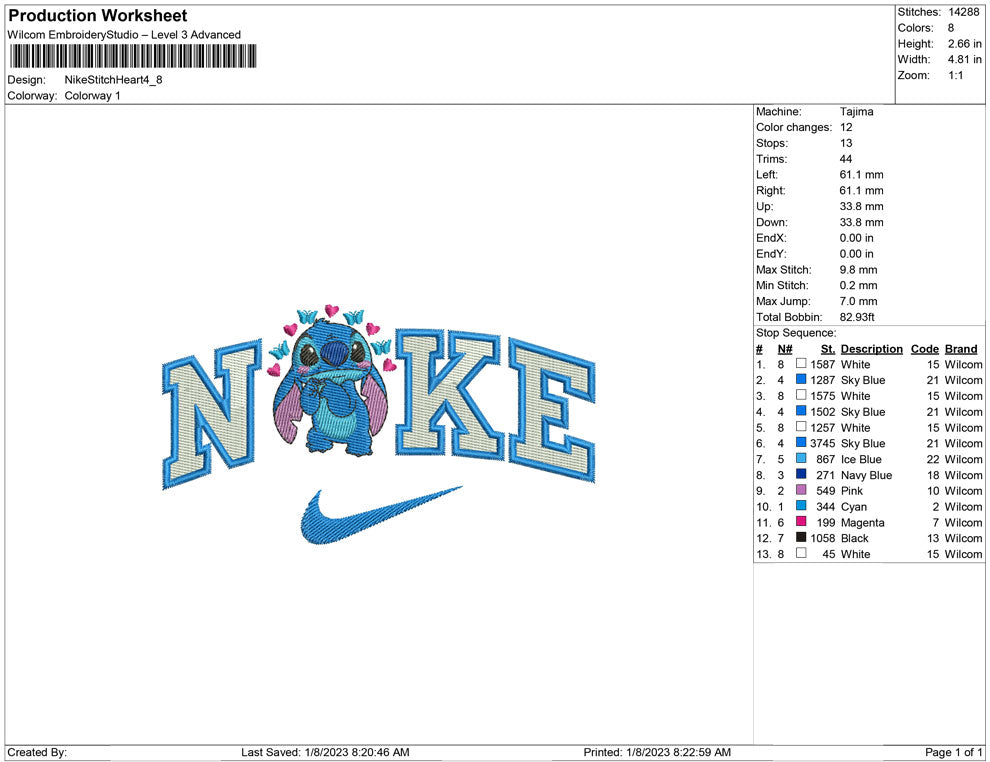Screen dimensions: 990x762
Task: Click the Max Stitch value 9.8 mm
Action: (x=858, y=269)
